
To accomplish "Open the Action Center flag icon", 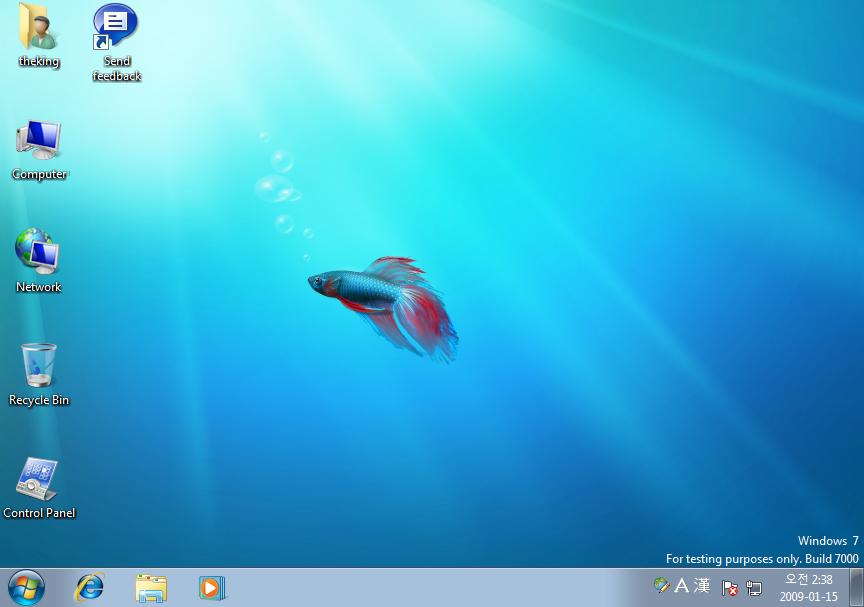I will click(x=730, y=588).
